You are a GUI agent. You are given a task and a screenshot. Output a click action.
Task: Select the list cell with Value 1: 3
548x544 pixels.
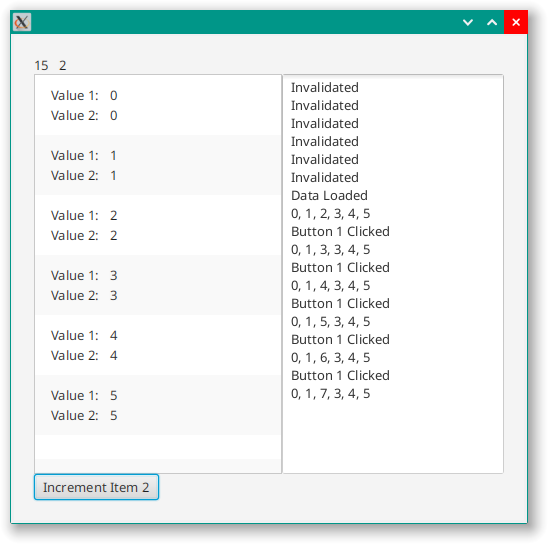(158, 285)
